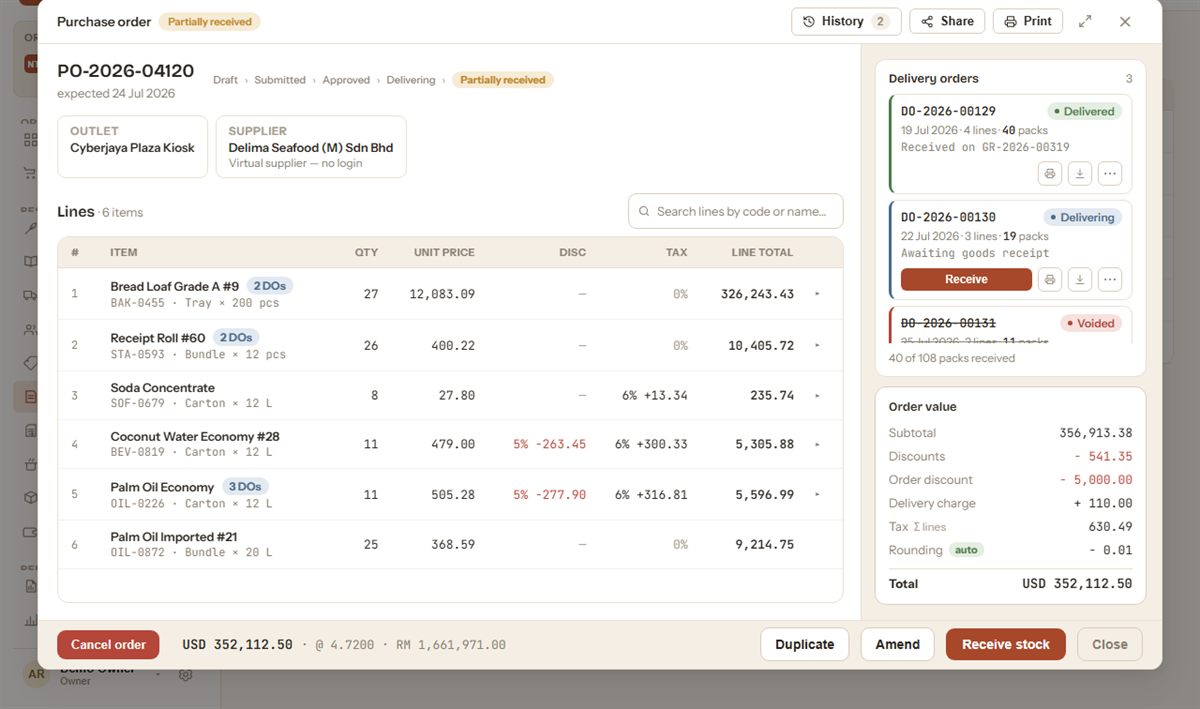Click the QTY column header
The width and height of the screenshot is (1200, 709).
coord(366,253)
